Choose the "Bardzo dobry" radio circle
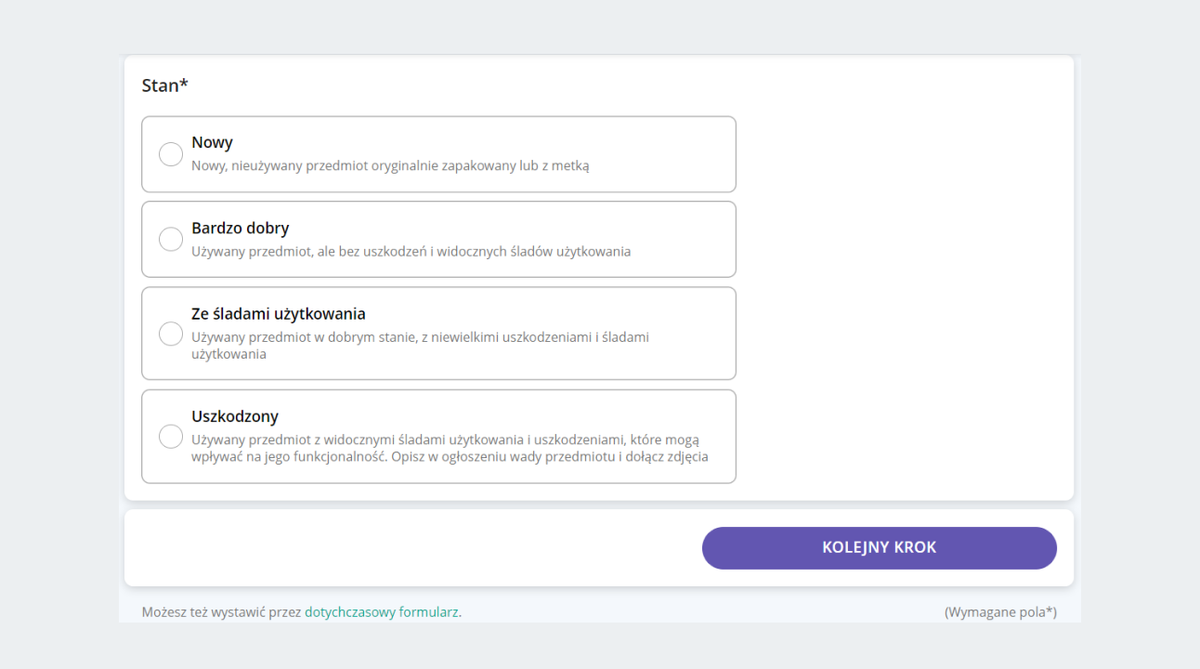Viewport: 1200px width, 669px height. pos(171,239)
